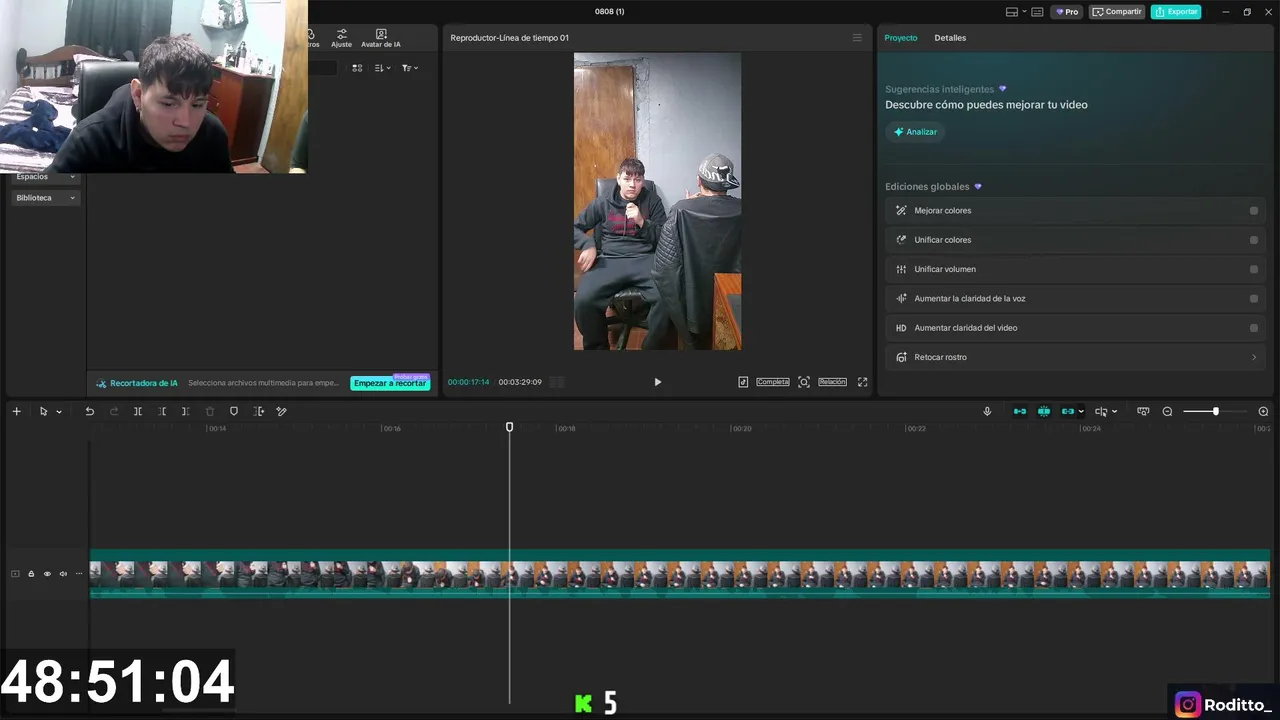The width and height of the screenshot is (1280, 720).
Task: Click the panel list icon in title bar
Action: click(x=1037, y=12)
